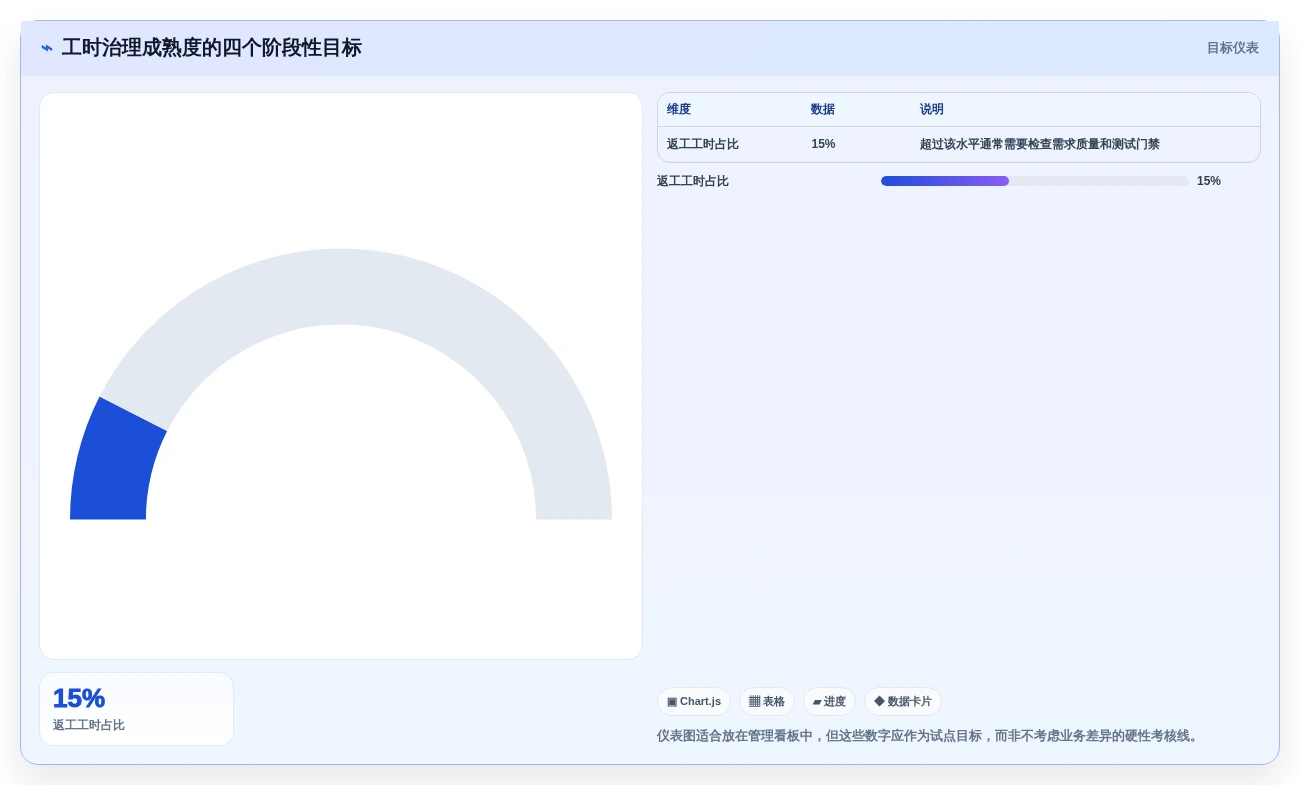Image resolution: width=1300 pixels, height=785 pixels.
Task: Click the lightning icon beside the title
Action: pyautogui.click(x=47, y=48)
